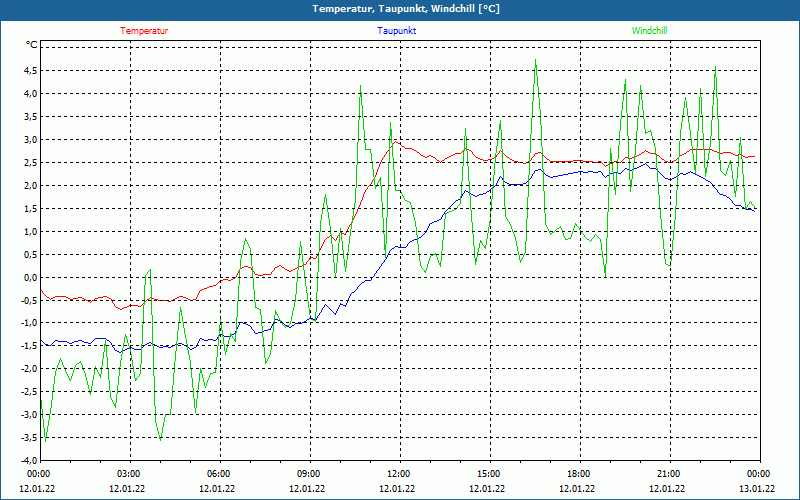
Task: Click the 2,0 y-axis value
Action: pyautogui.click(x=31, y=186)
